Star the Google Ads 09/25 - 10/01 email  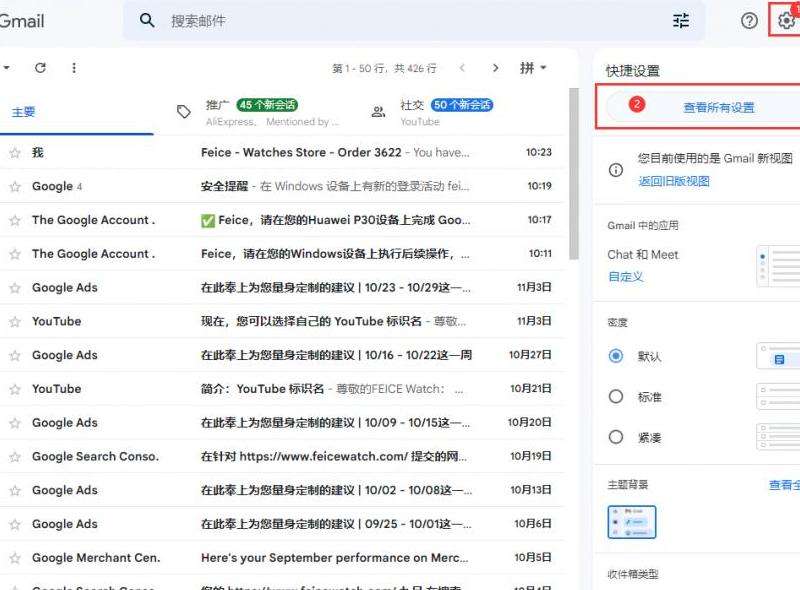[15, 524]
